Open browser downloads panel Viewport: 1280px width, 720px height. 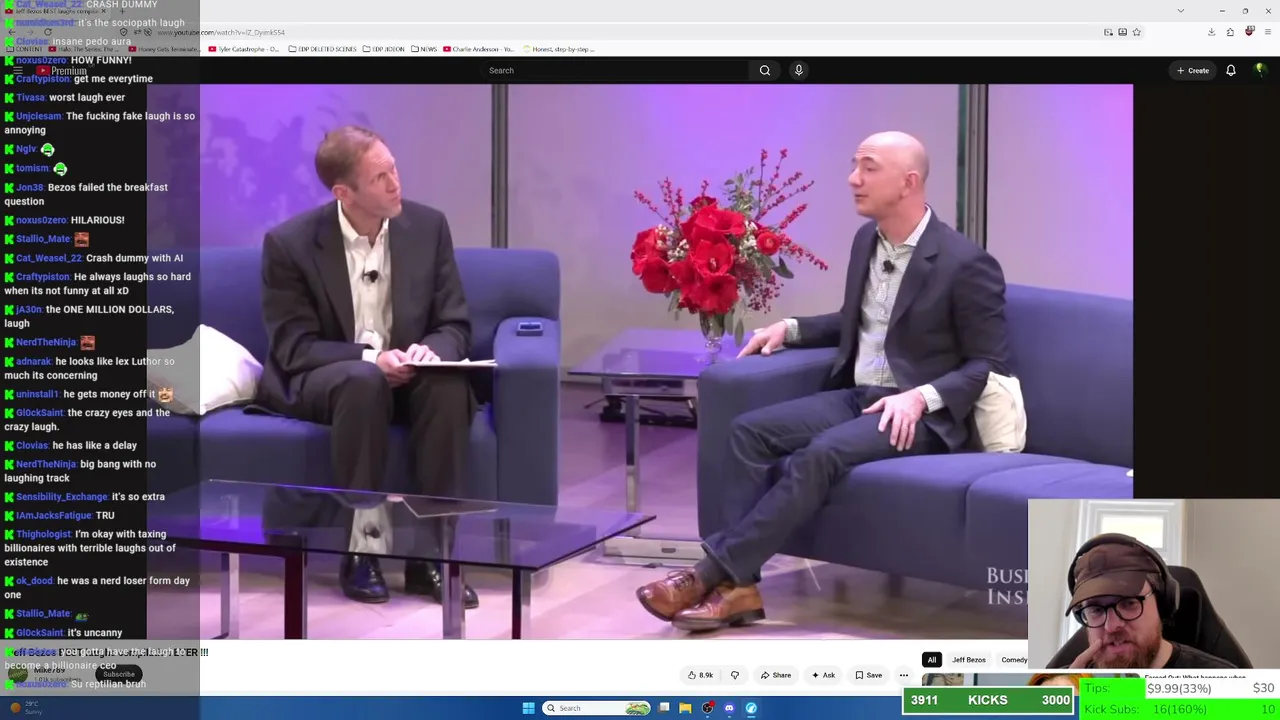click(1211, 32)
